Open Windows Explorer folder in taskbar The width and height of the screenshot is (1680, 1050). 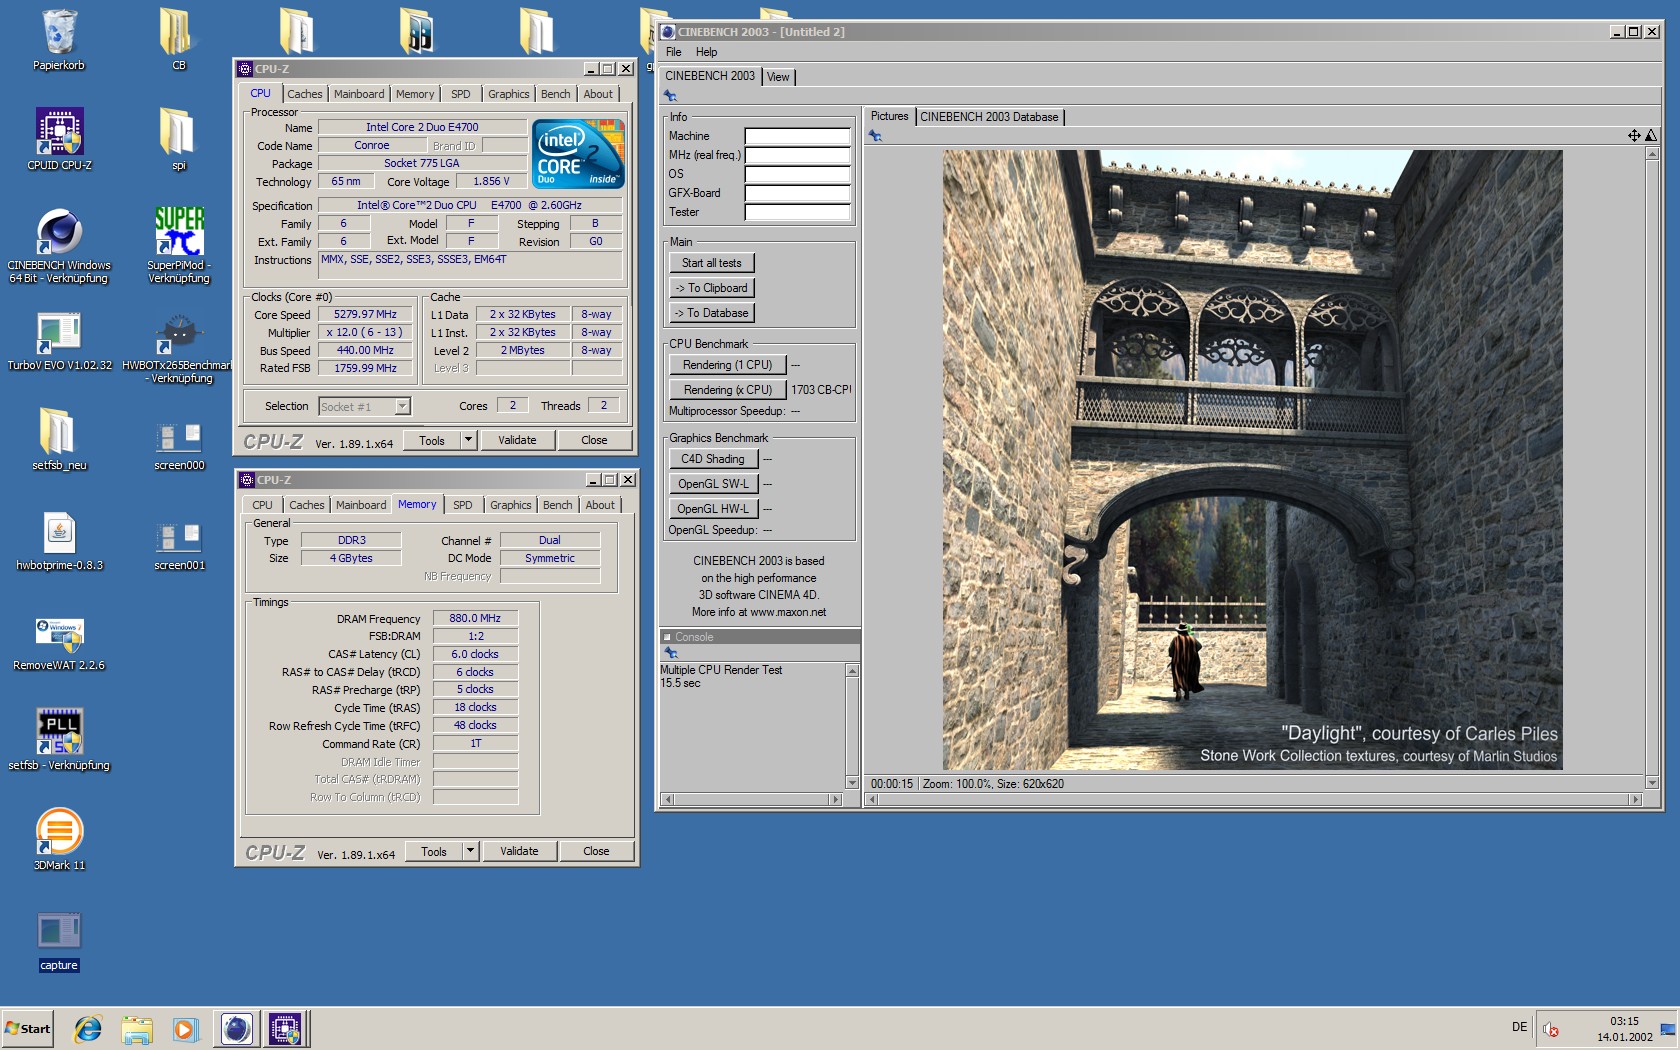[137, 1028]
